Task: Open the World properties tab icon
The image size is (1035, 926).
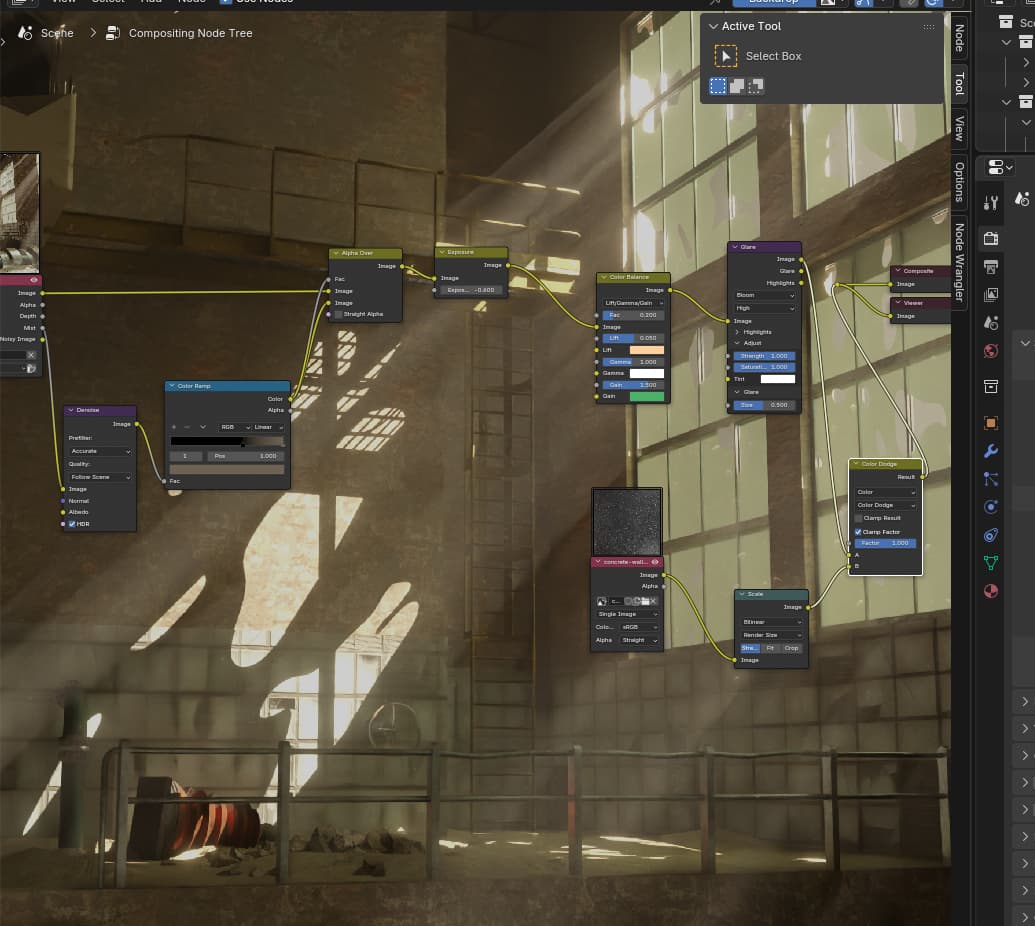Action: click(990, 351)
